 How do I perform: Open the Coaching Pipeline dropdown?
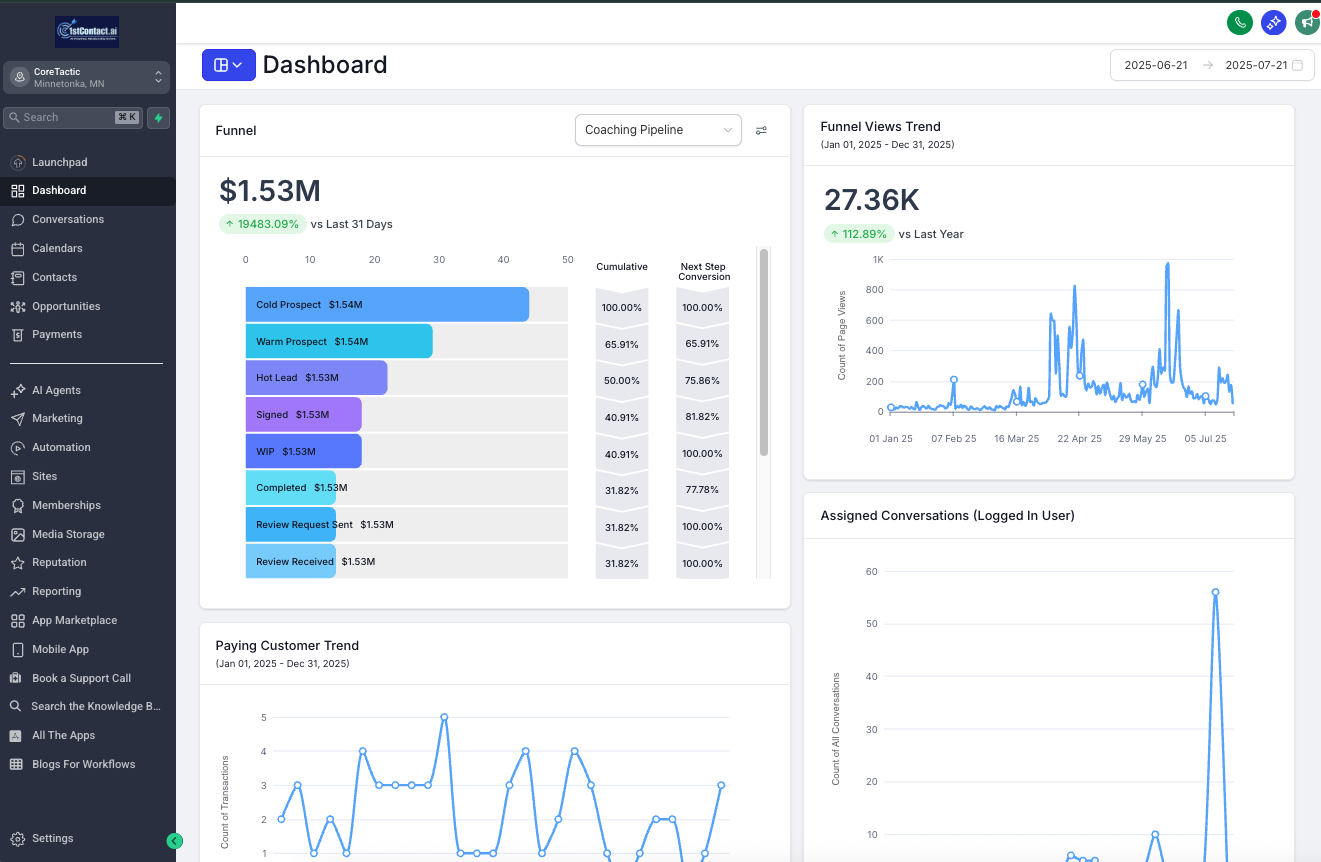coord(658,130)
